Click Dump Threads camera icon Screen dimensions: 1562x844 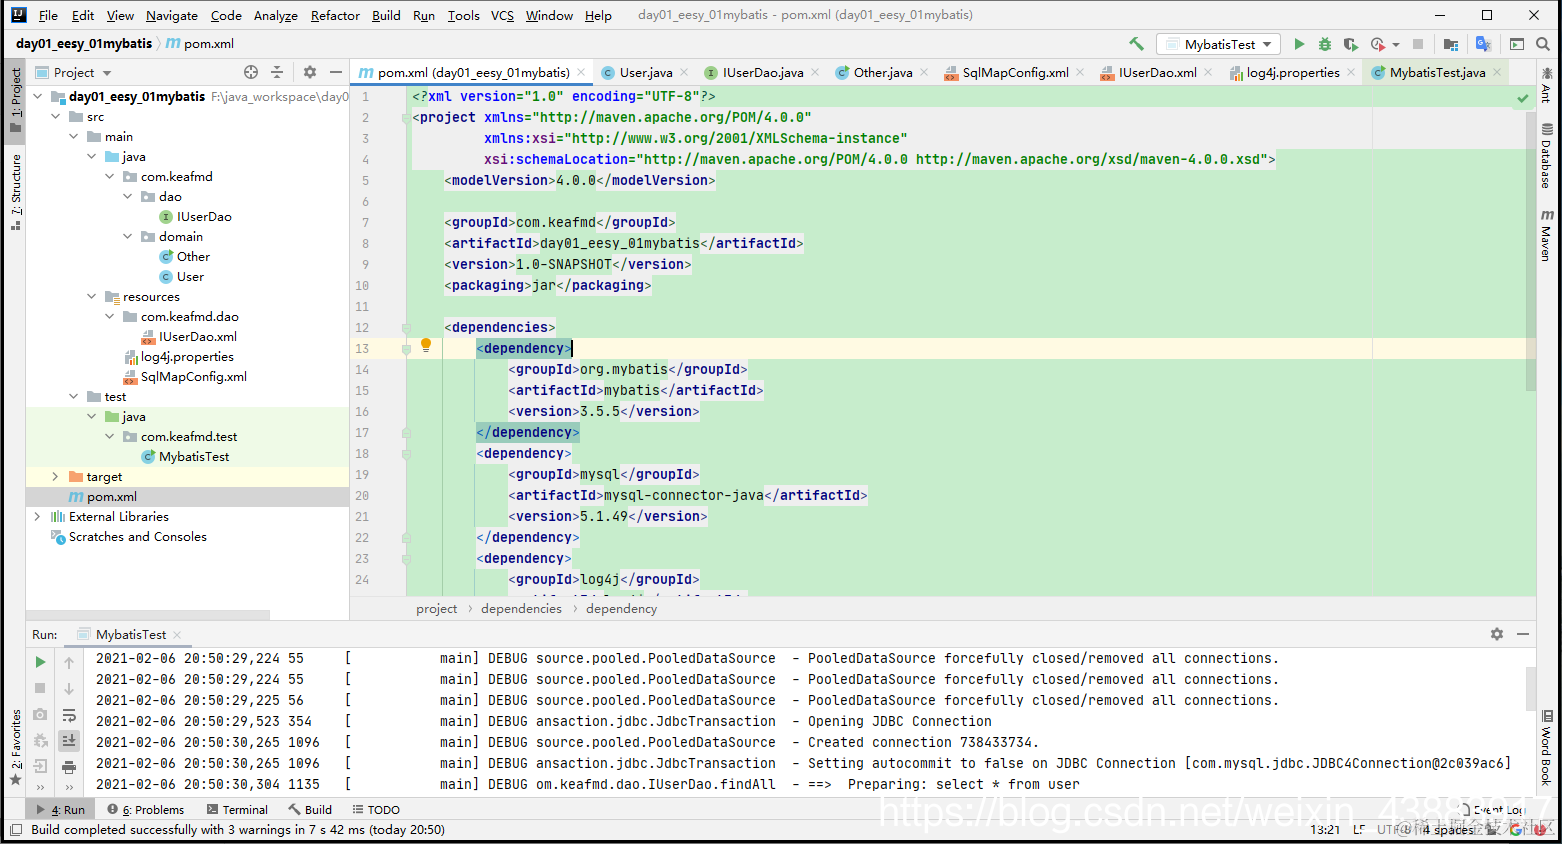point(40,714)
